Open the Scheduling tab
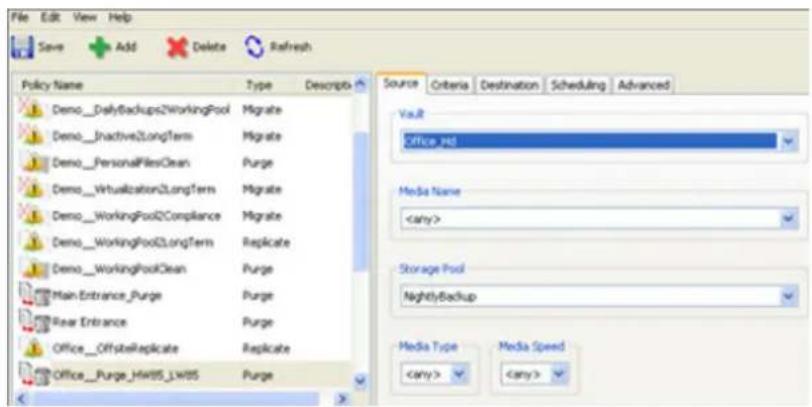This screenshot has height=407, width=812. 578,85
